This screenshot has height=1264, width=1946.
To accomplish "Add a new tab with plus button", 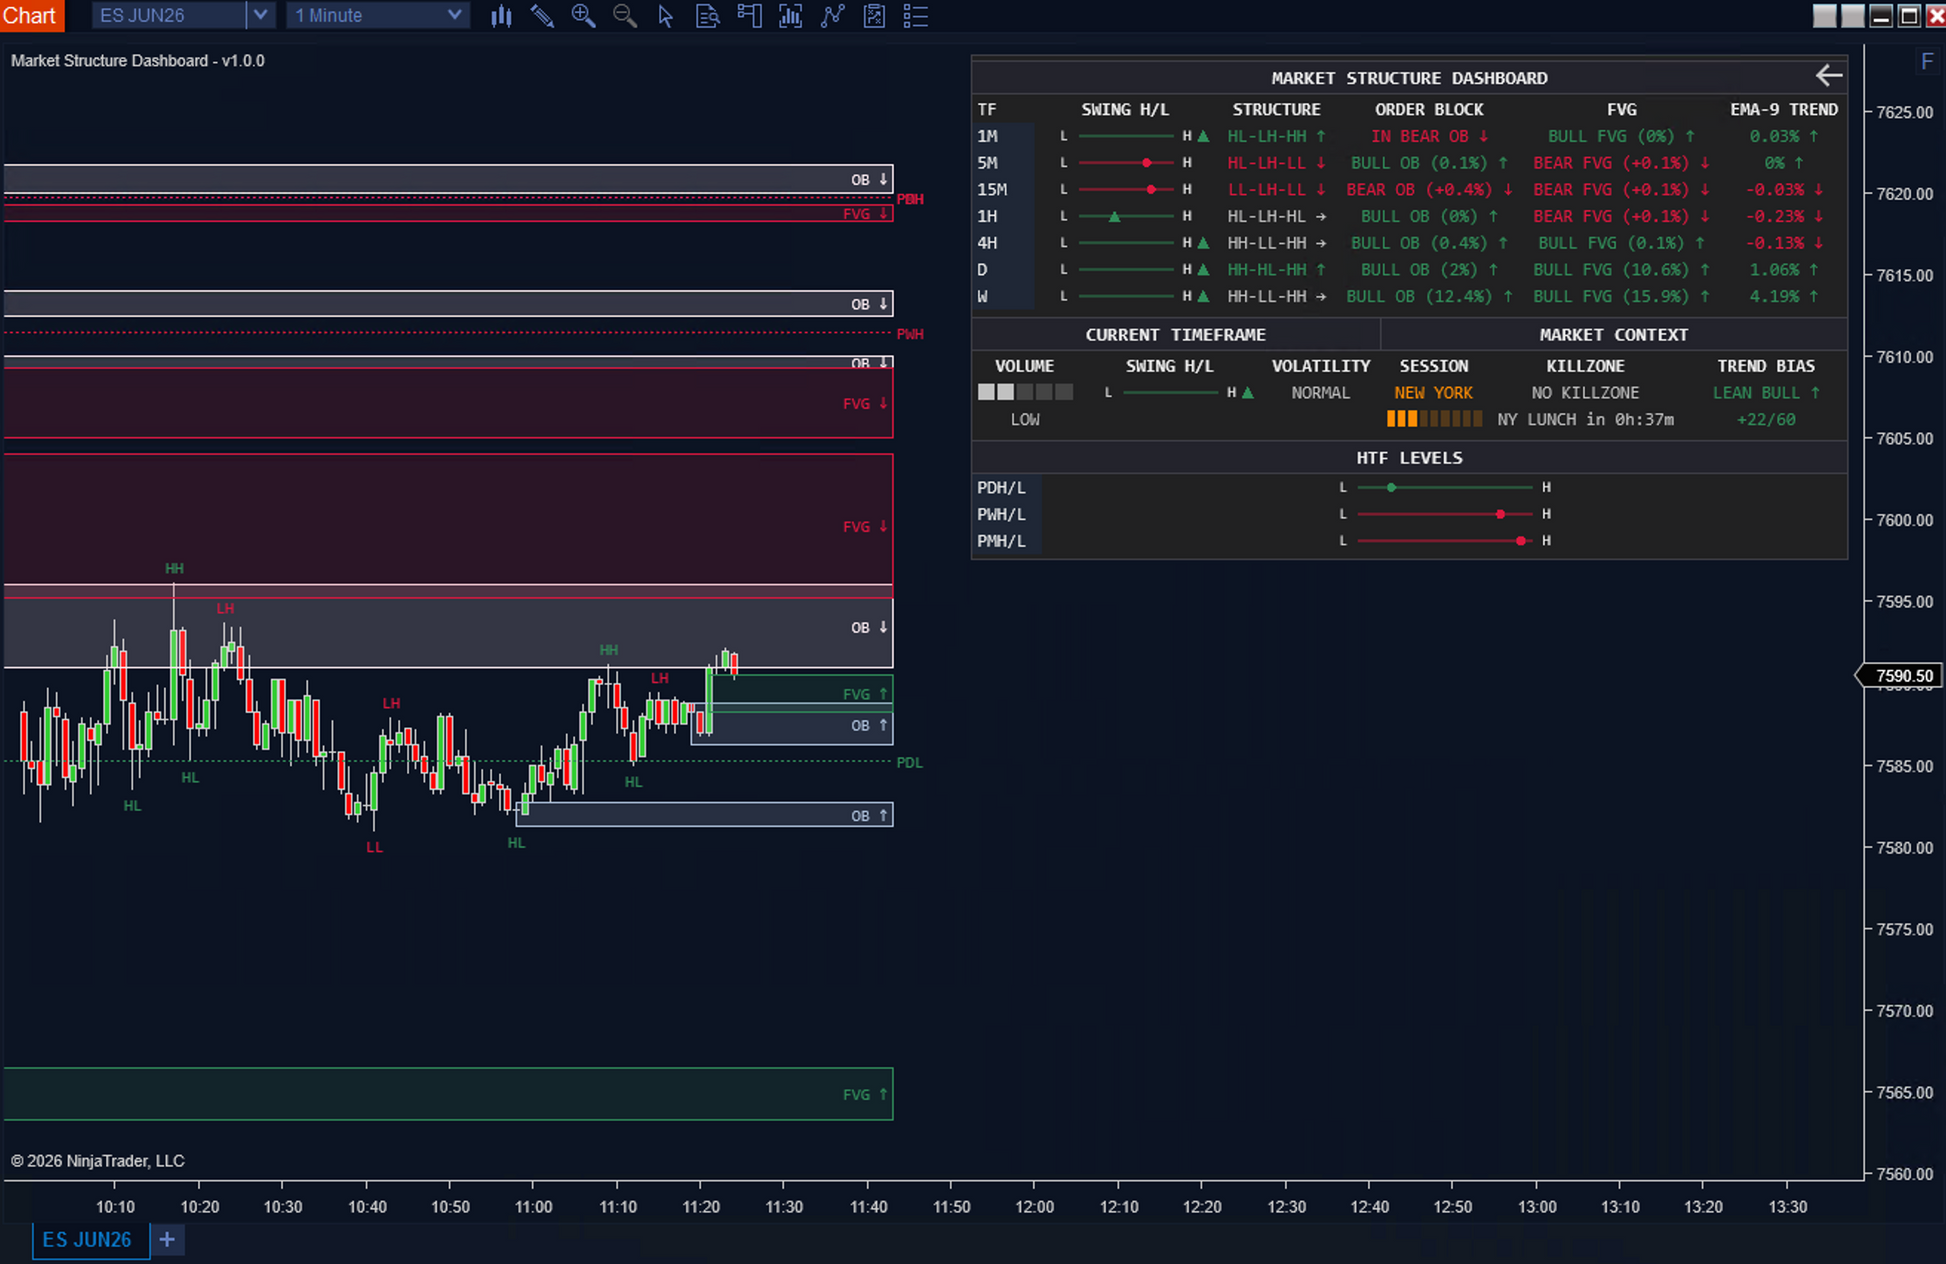I will 167,1240.
